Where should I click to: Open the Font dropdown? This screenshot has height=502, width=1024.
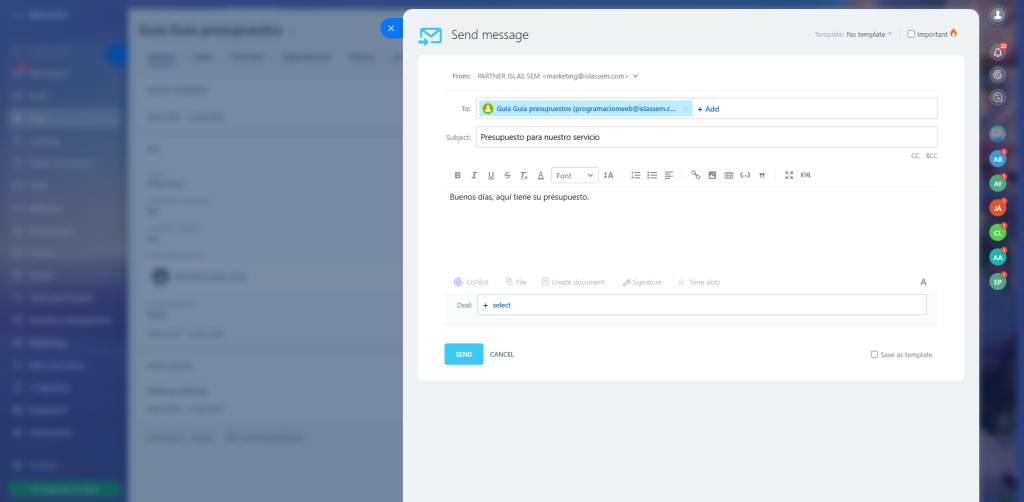click(575, 175)
